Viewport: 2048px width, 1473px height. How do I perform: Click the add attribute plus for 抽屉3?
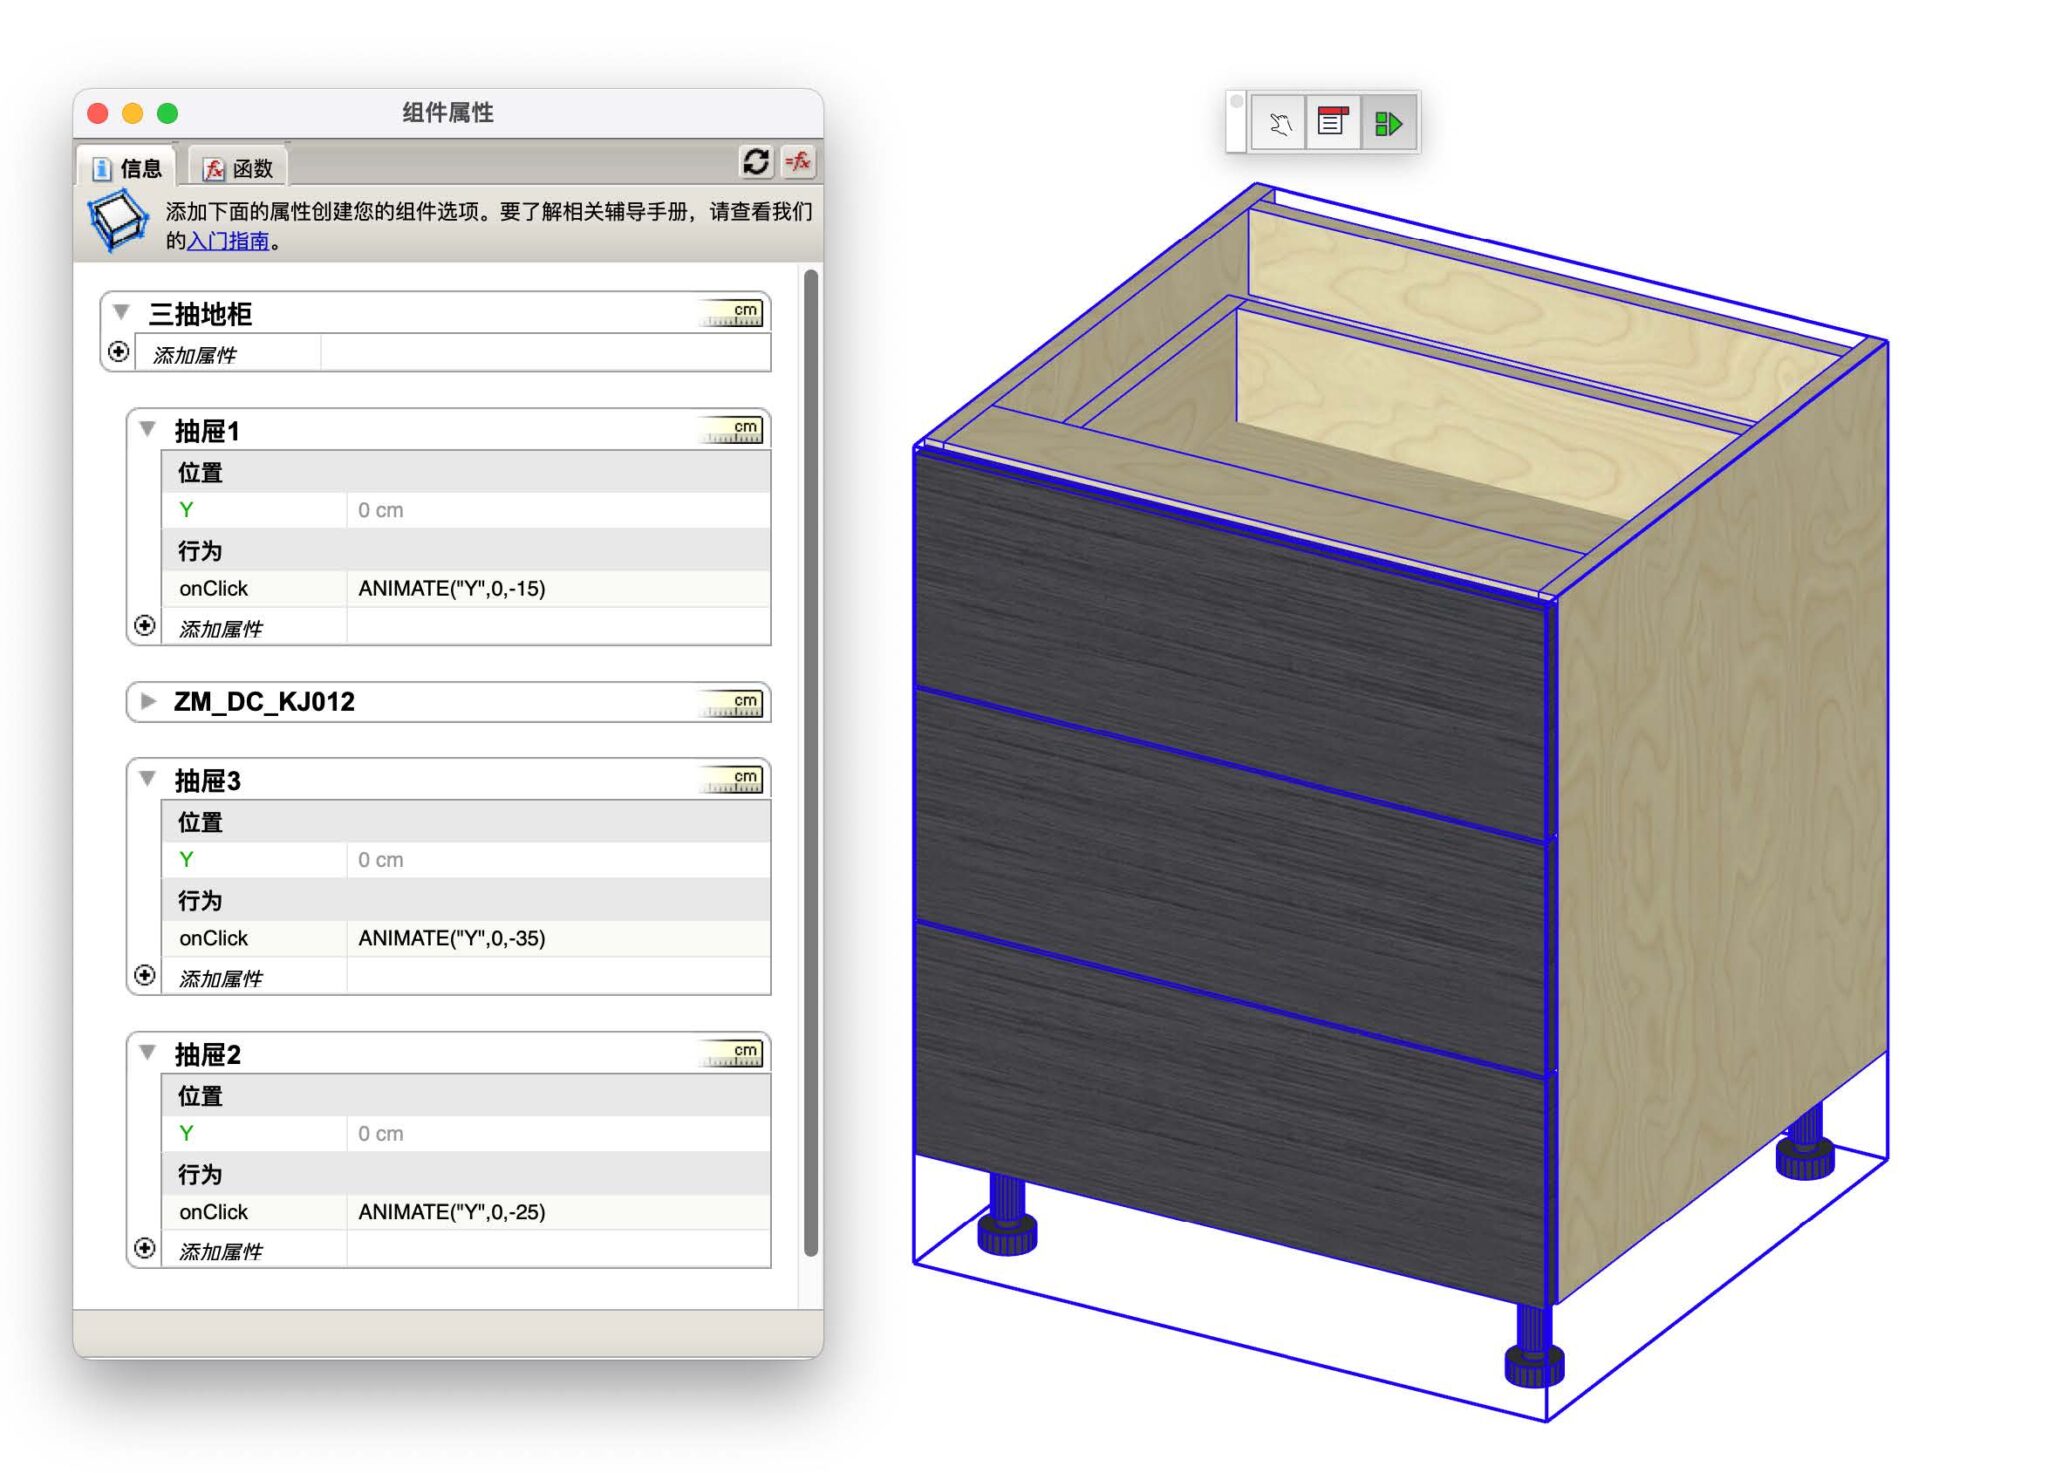[x=145, y=975]
